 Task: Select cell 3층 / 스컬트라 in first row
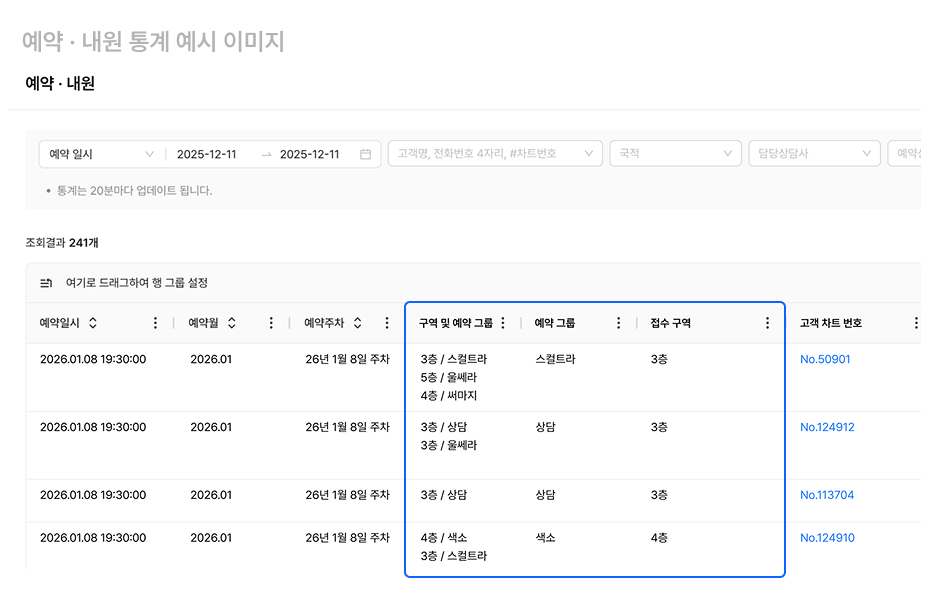[x=454, y=360]
